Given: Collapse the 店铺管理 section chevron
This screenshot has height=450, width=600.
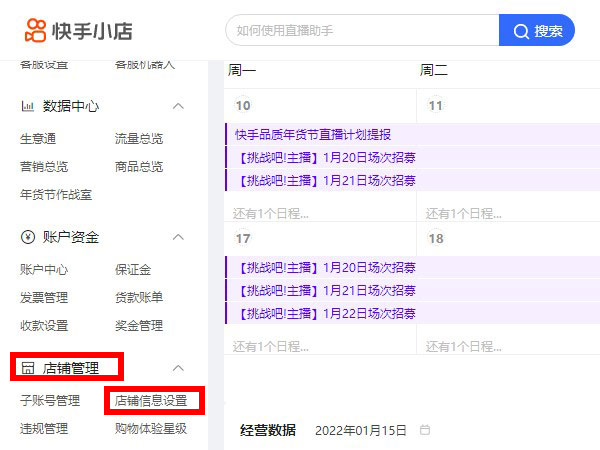Looking at the screenshot, I should click(x=179, y=368).
